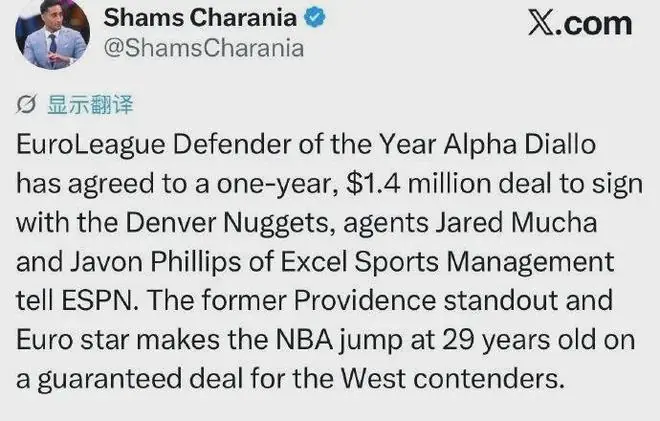Click the word "Providence" in the tweet
Image resolution: width=660 pixels, height=421 pixels.
(365, 301)
